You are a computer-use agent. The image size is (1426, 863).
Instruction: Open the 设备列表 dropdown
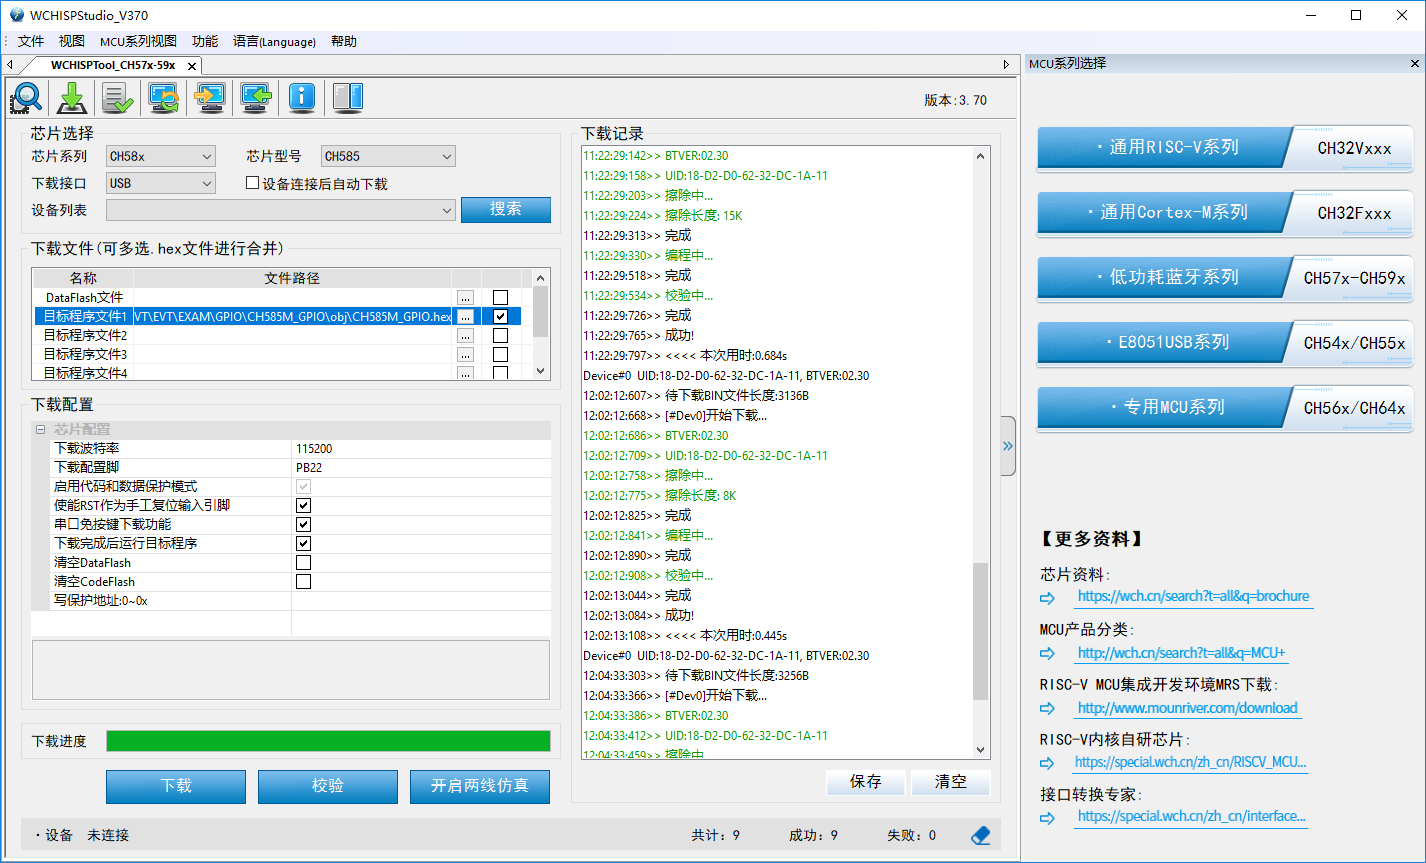(281, 210)
